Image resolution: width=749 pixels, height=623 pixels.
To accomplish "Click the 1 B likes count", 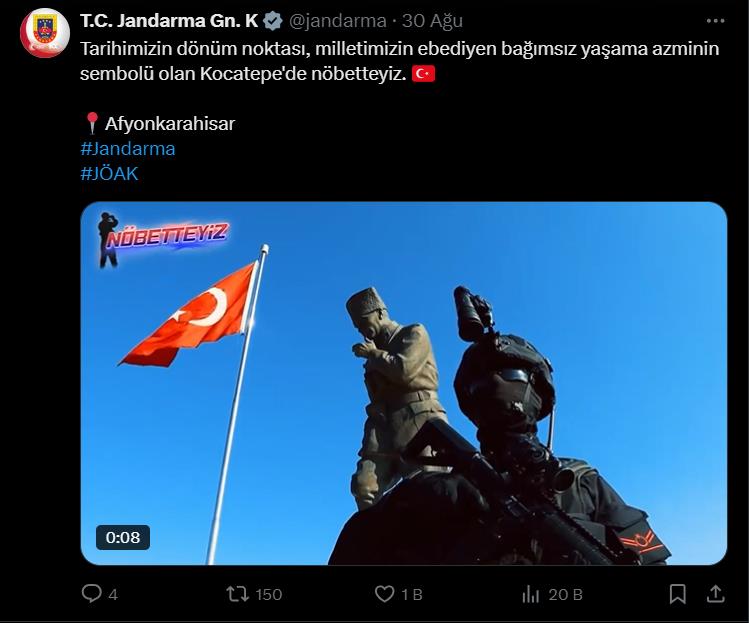I will tap(412, 594).
